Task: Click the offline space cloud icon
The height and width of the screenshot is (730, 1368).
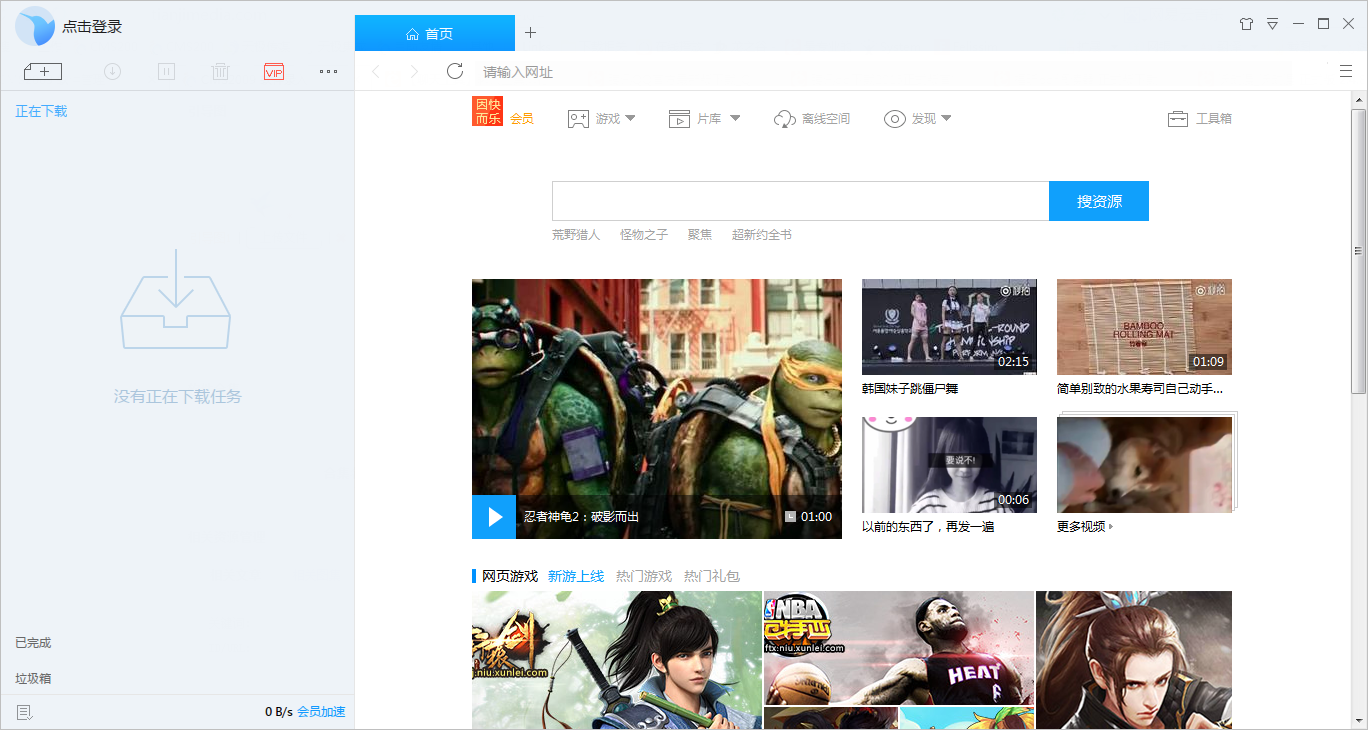Action: (785, 118)
